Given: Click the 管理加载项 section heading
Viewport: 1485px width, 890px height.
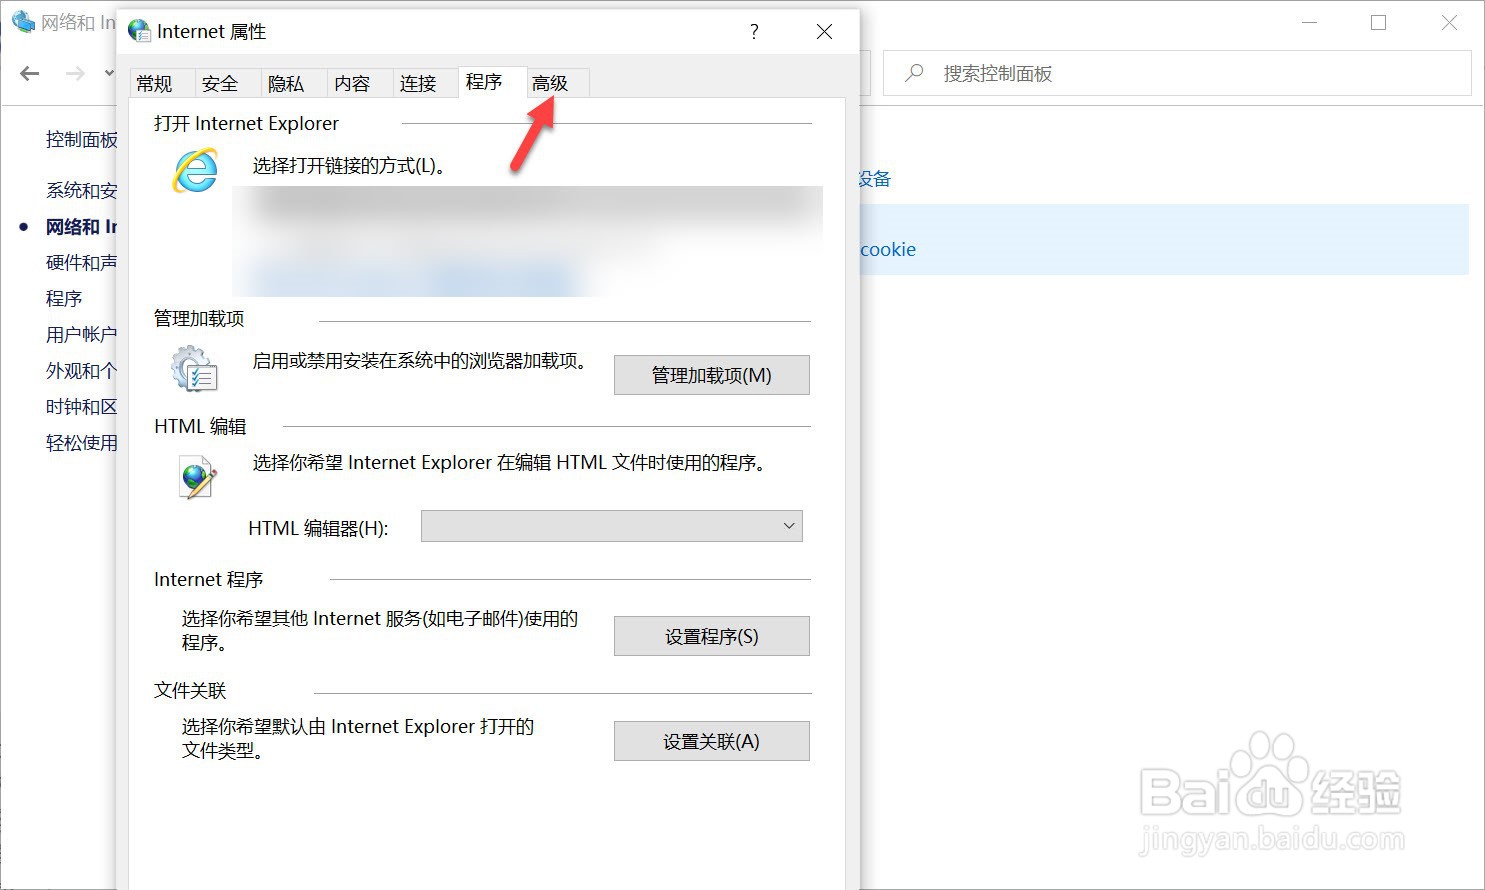Looking at the screenshot, I should 199,319.
